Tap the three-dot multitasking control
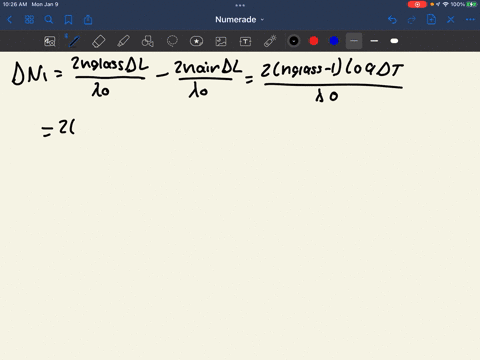The image size is (480, 360). 240,5
